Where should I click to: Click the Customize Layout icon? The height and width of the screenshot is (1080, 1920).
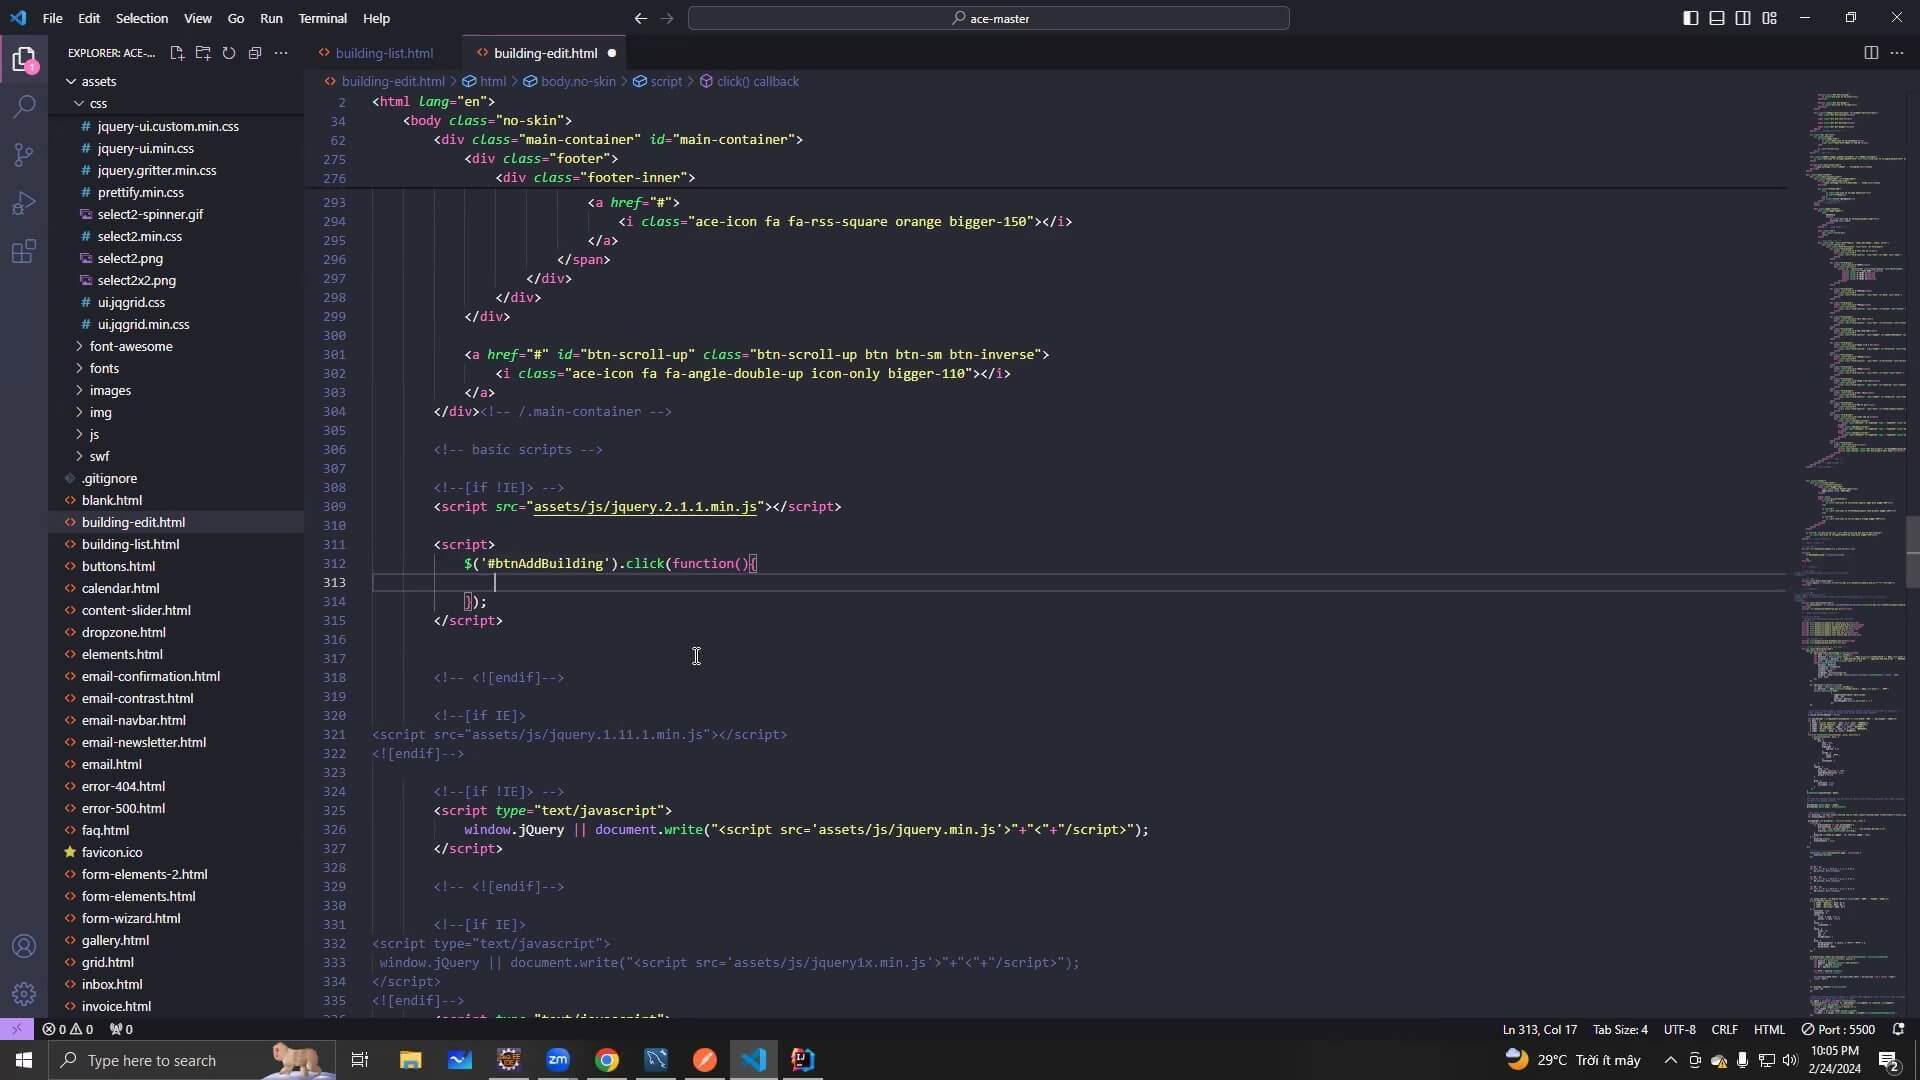coord(1770,18)
